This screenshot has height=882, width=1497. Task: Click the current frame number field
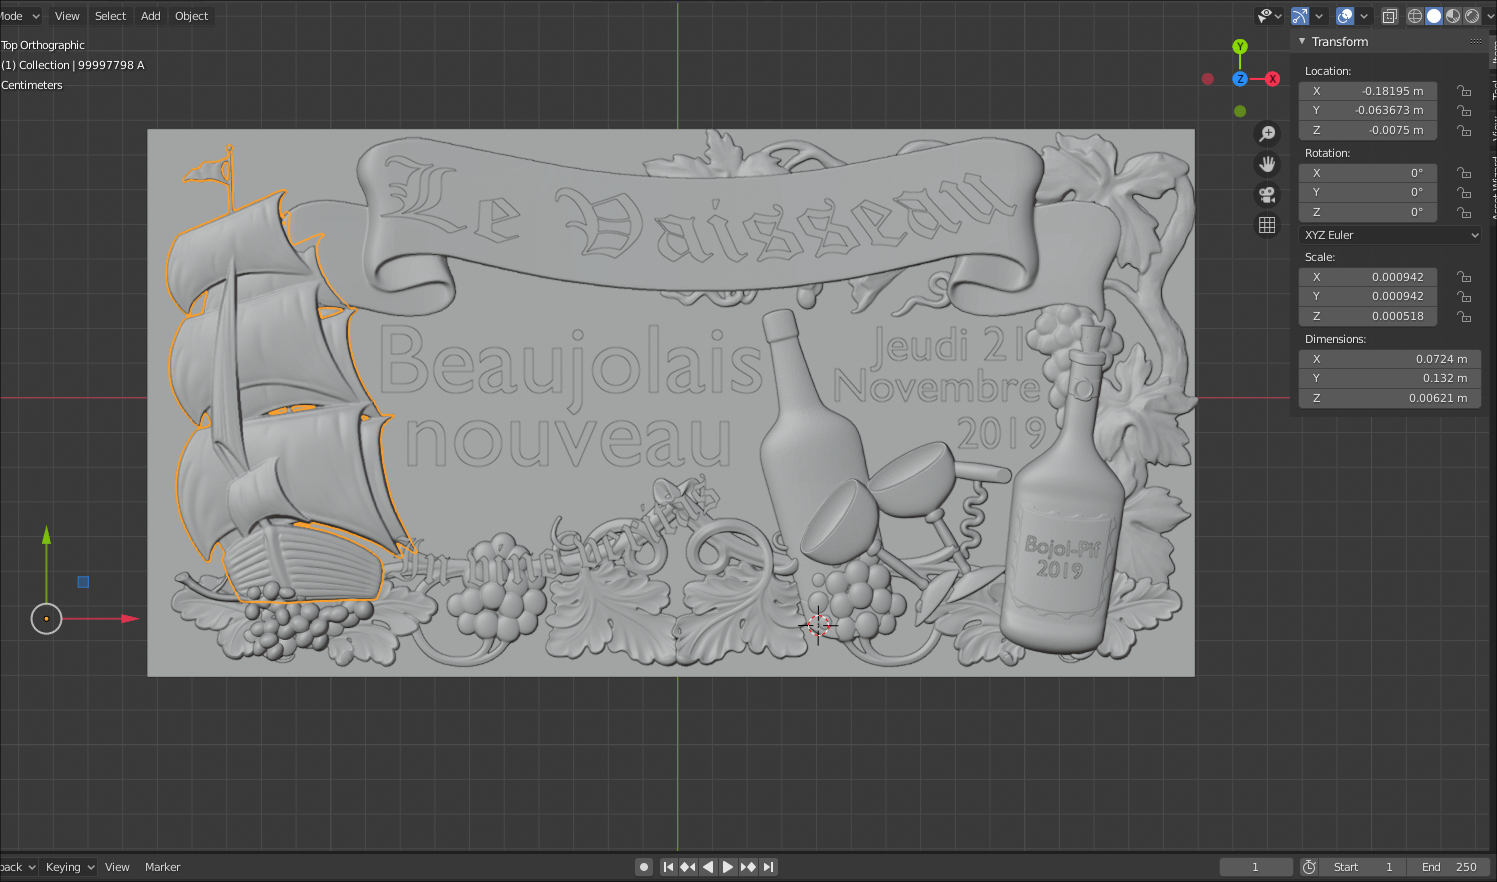(x=1256, y=867)
